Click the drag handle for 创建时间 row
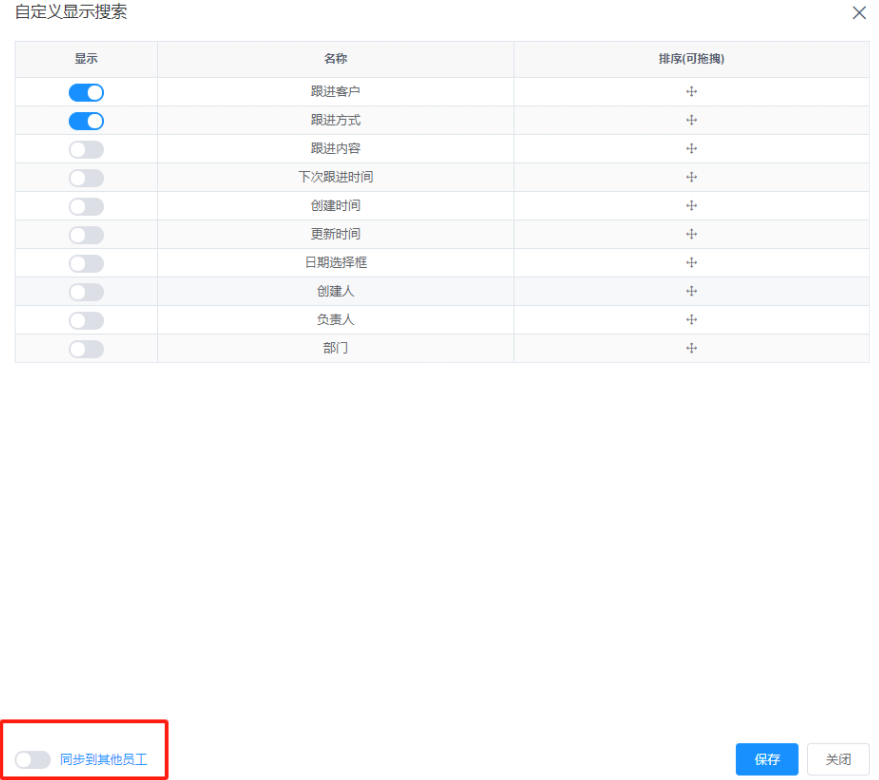The image size is (879, 780). pyautogui.click(x=692, y=205)
